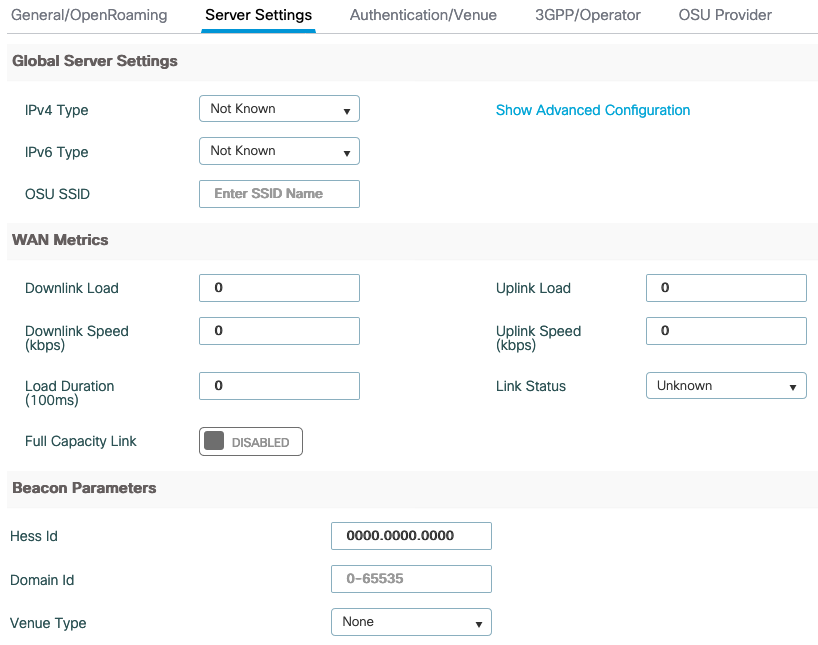
Task: Select the Domain Id input field
Action: 411,579
